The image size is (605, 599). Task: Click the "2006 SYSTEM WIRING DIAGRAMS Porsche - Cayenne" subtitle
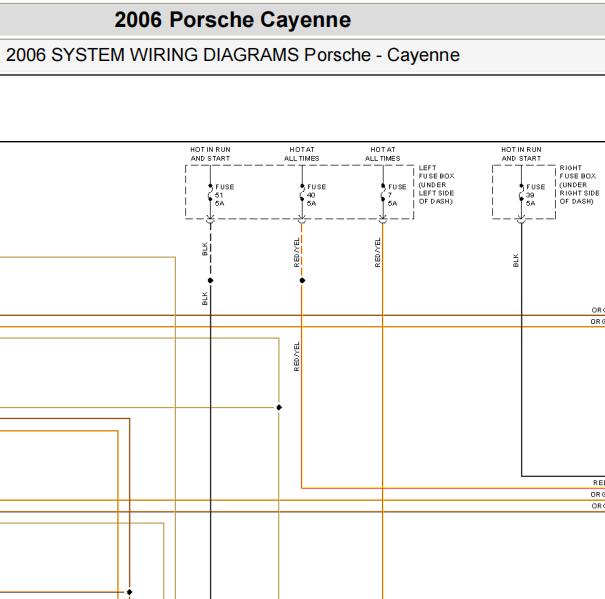(233, 55)
